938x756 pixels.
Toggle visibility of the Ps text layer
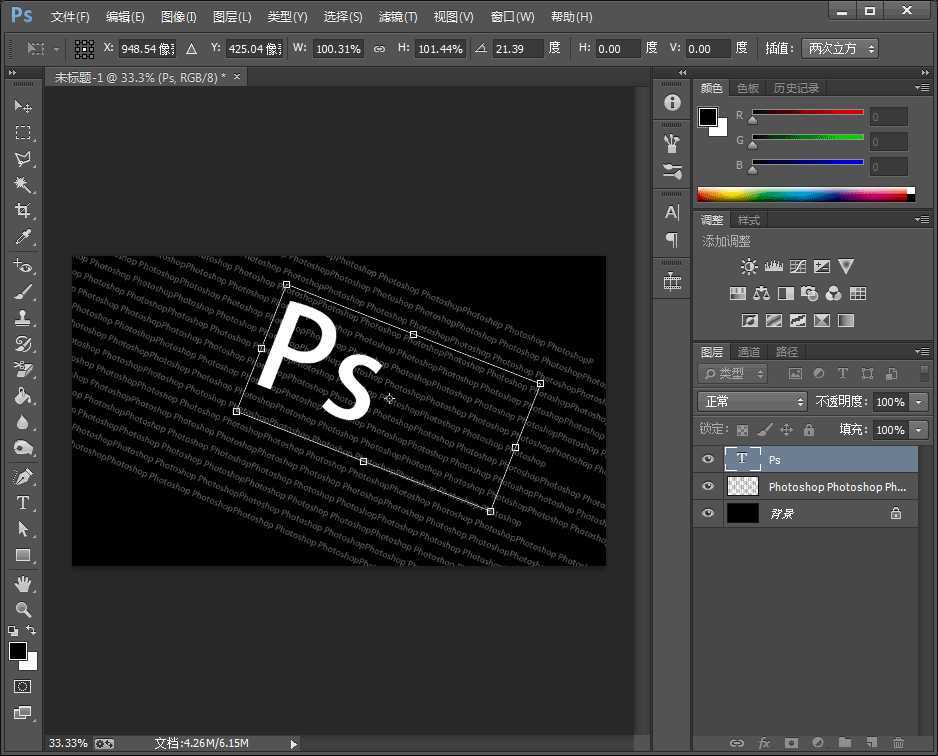(707, 458)
